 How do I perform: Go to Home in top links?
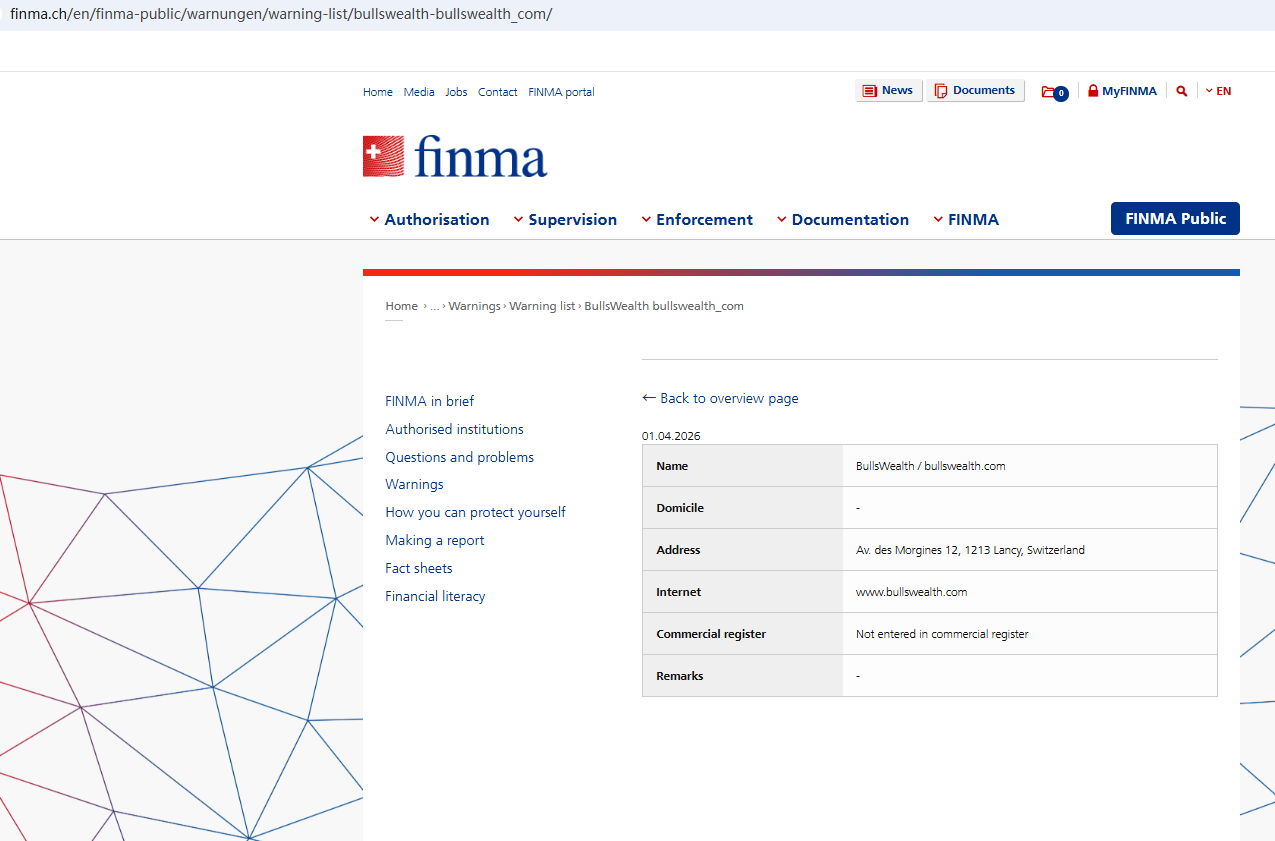[378, 92]
